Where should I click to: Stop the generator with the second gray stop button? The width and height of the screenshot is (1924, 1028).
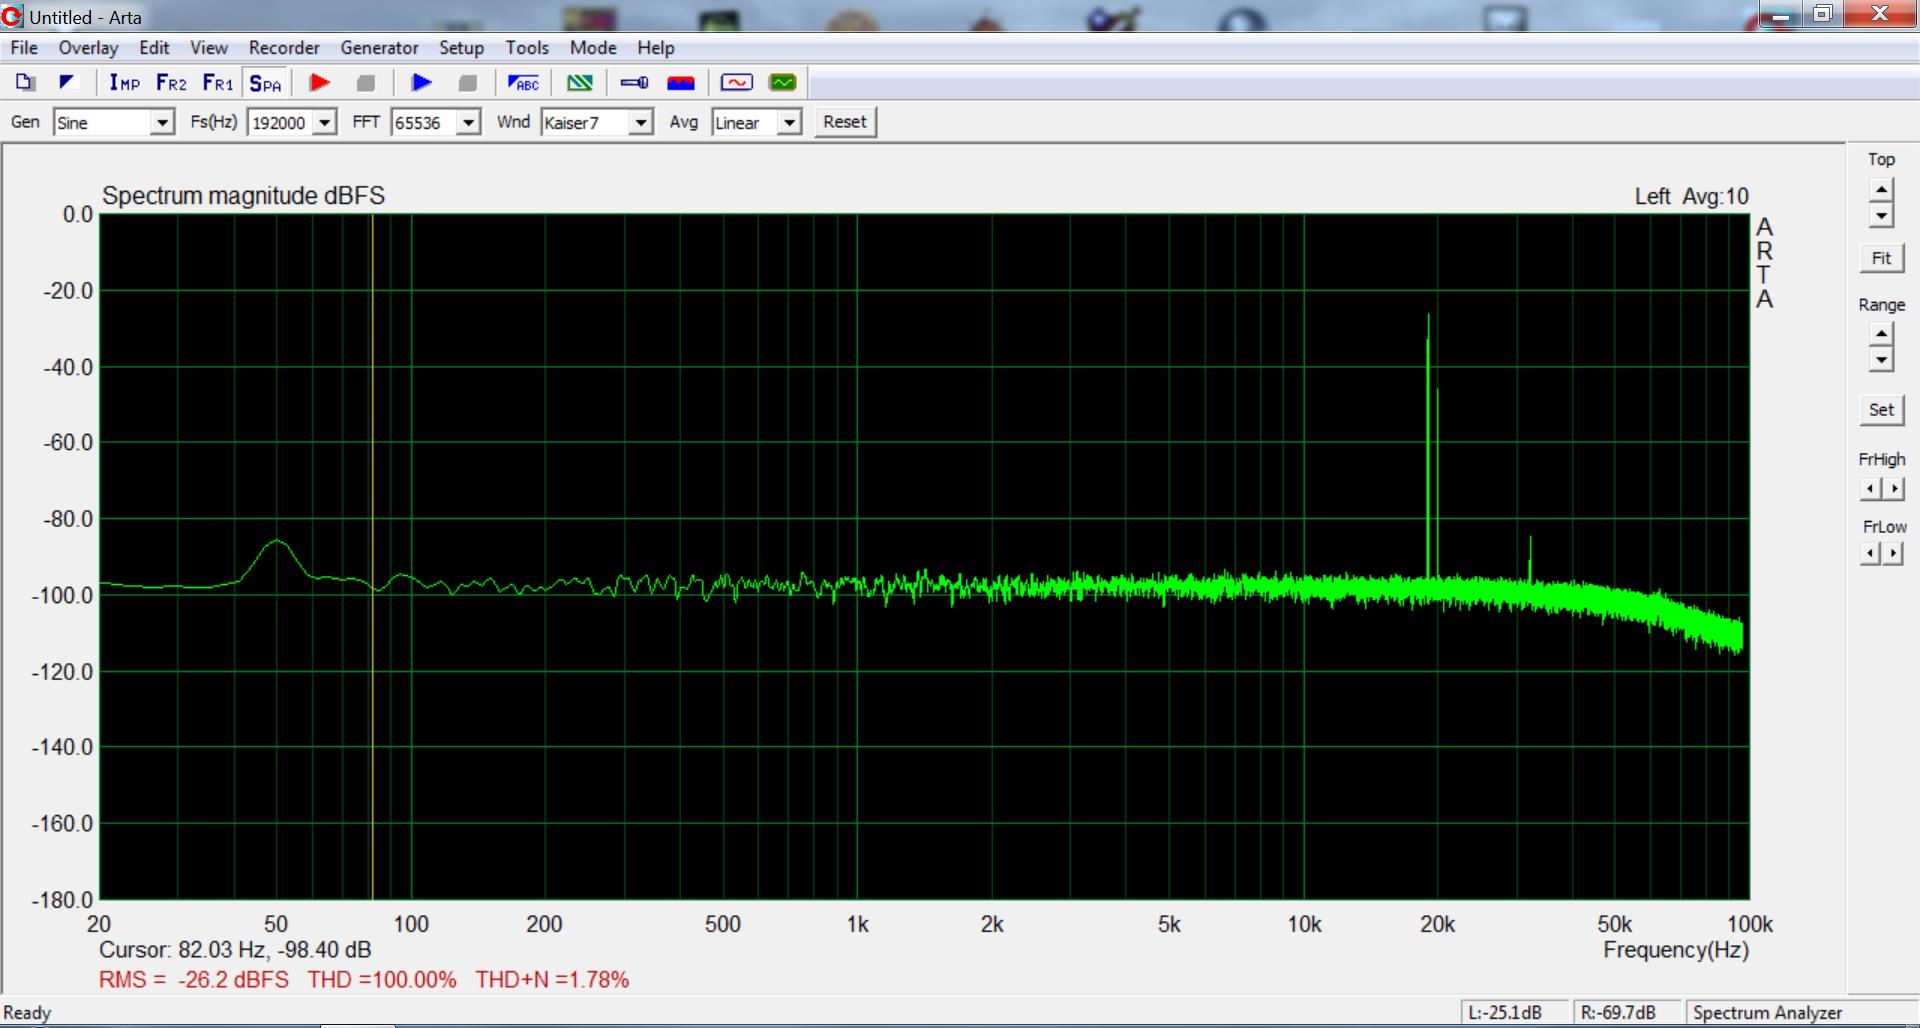(468, 83)
